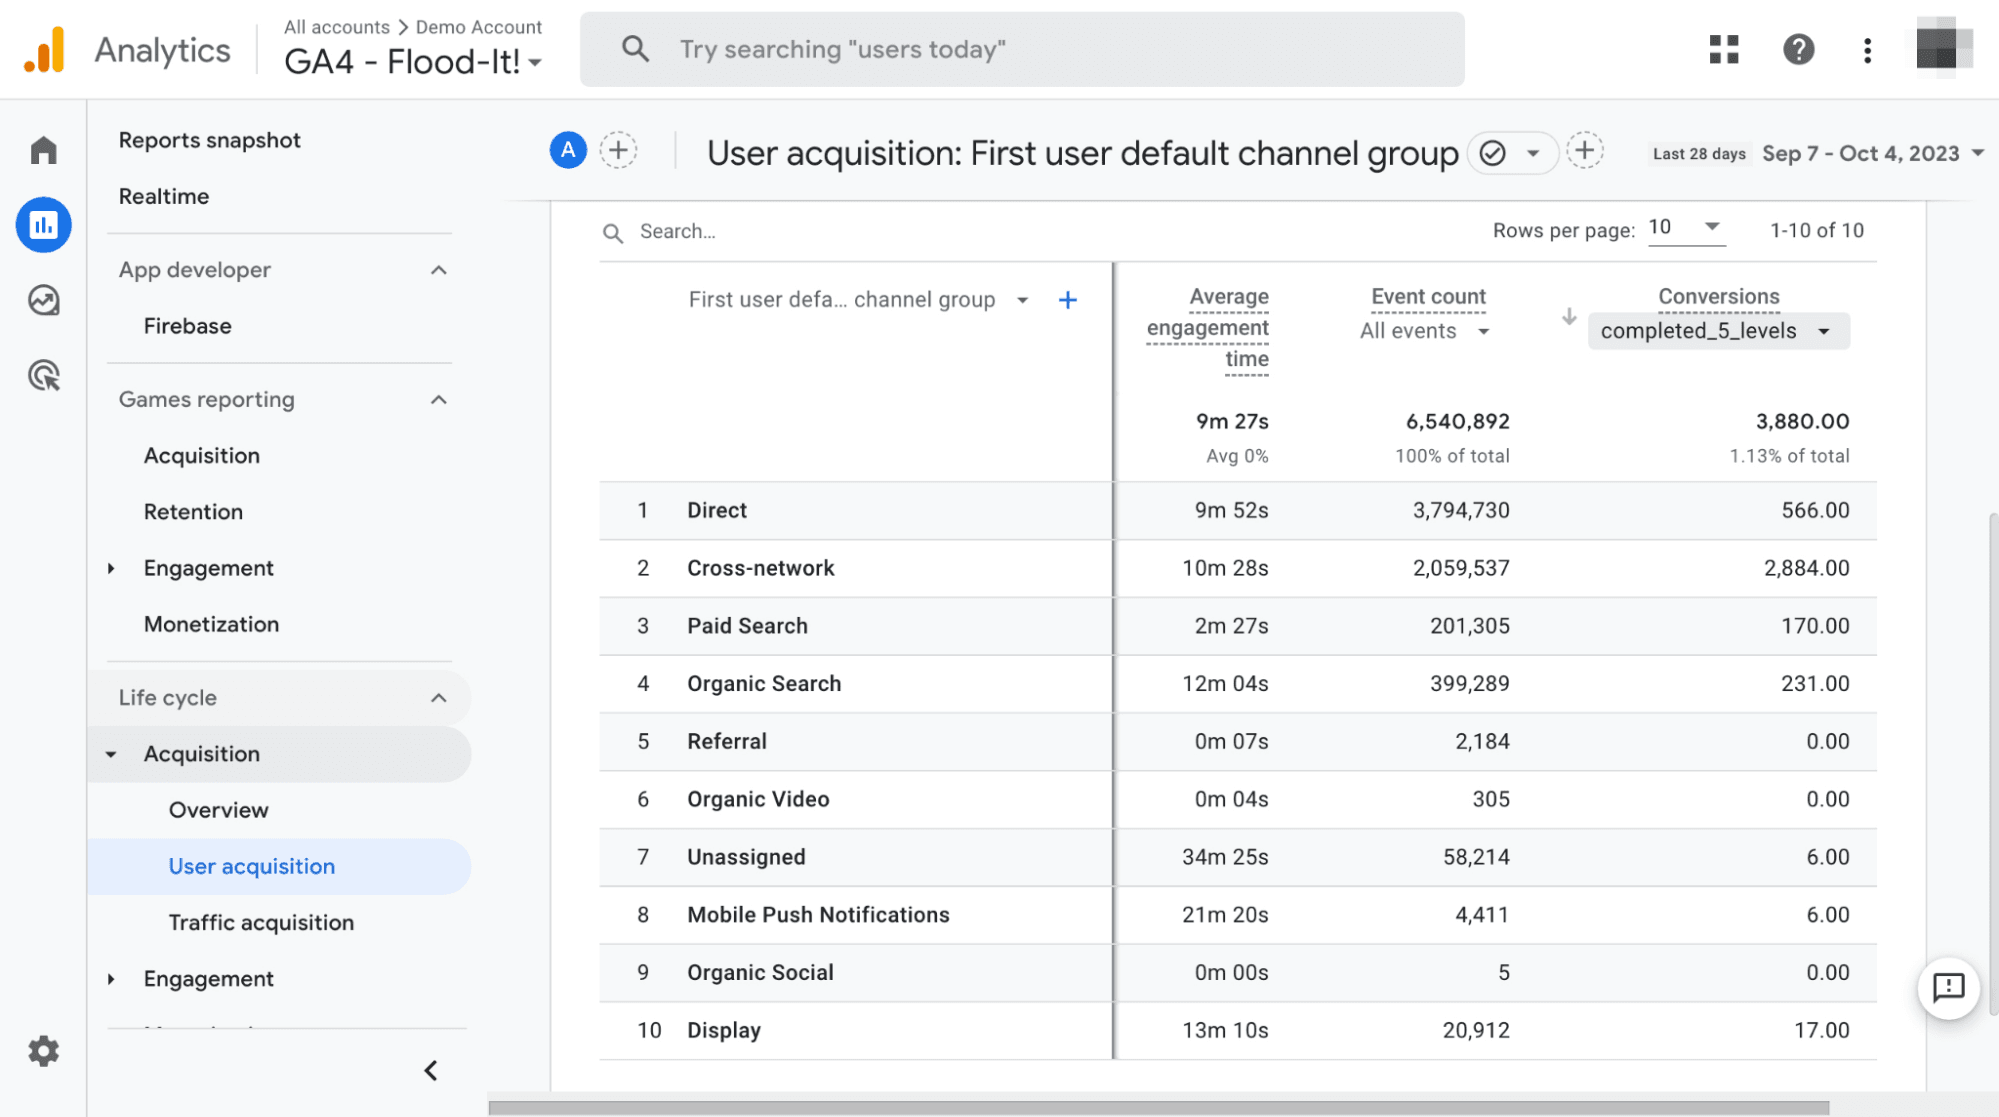Image resolution: width=1999 pixels, height=1117 pixels.
Task: Select Traffic acquisition in the sidebar
Action: pos(261,921)
